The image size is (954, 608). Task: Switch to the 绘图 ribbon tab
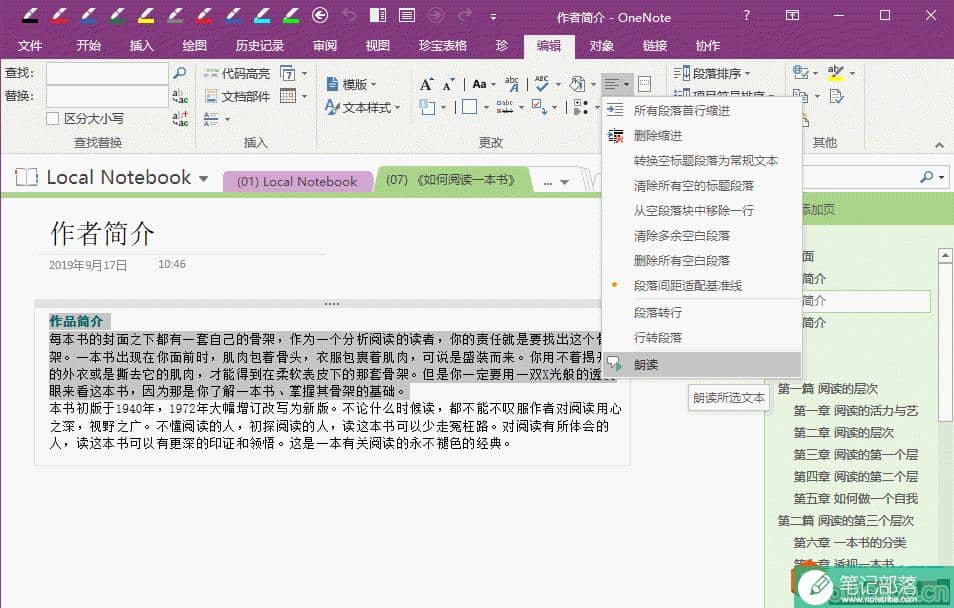195,46
